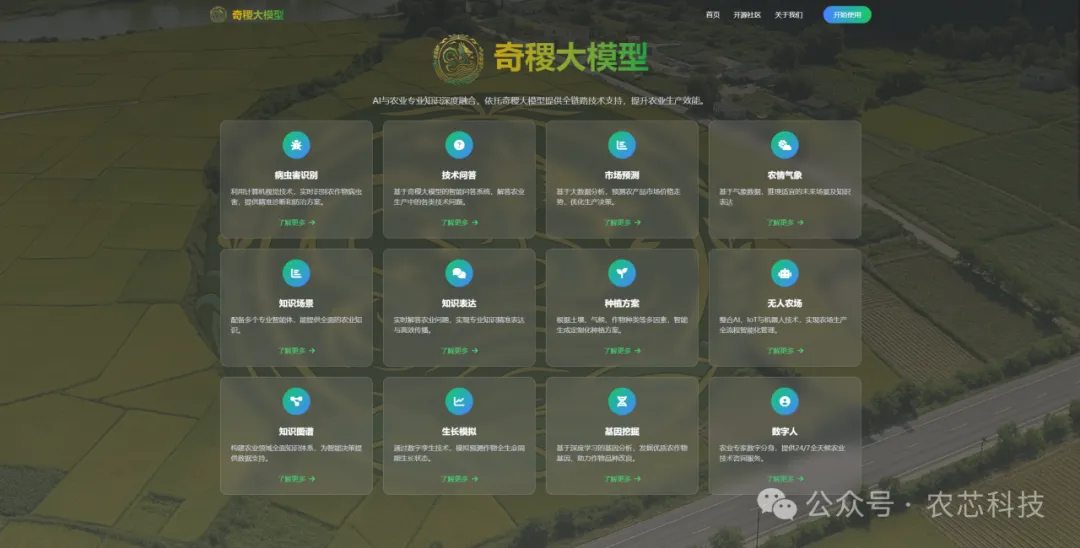Click the bar chart icon above 市场预测
The image size is (1080, 548).
(x=622, y=145)
